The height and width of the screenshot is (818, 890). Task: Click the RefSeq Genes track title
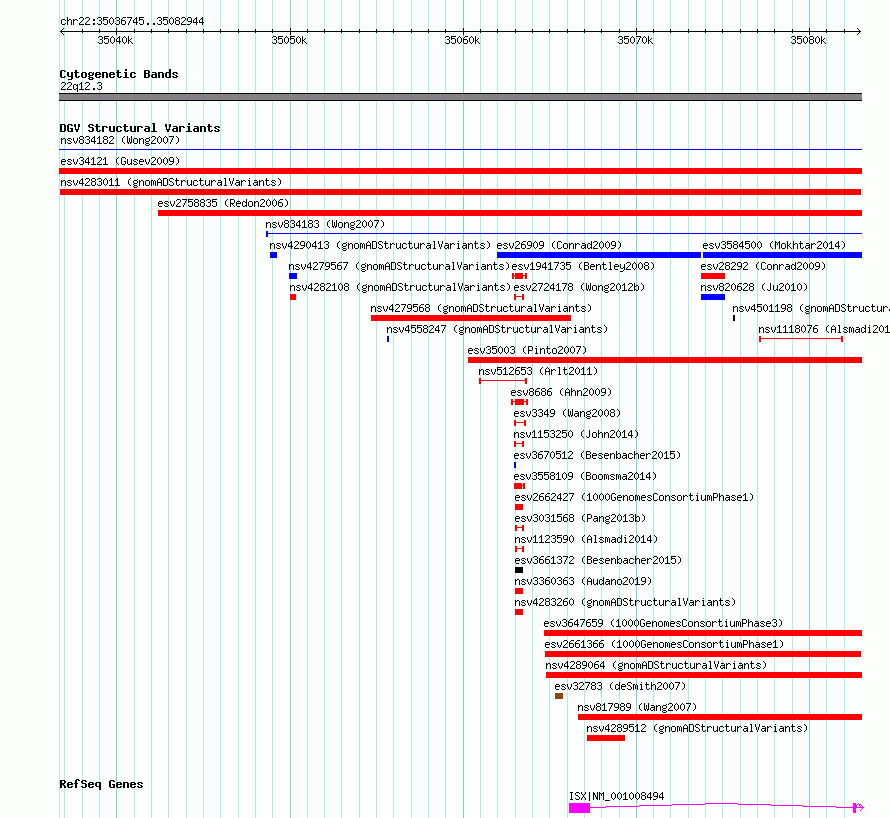point(101,785)
